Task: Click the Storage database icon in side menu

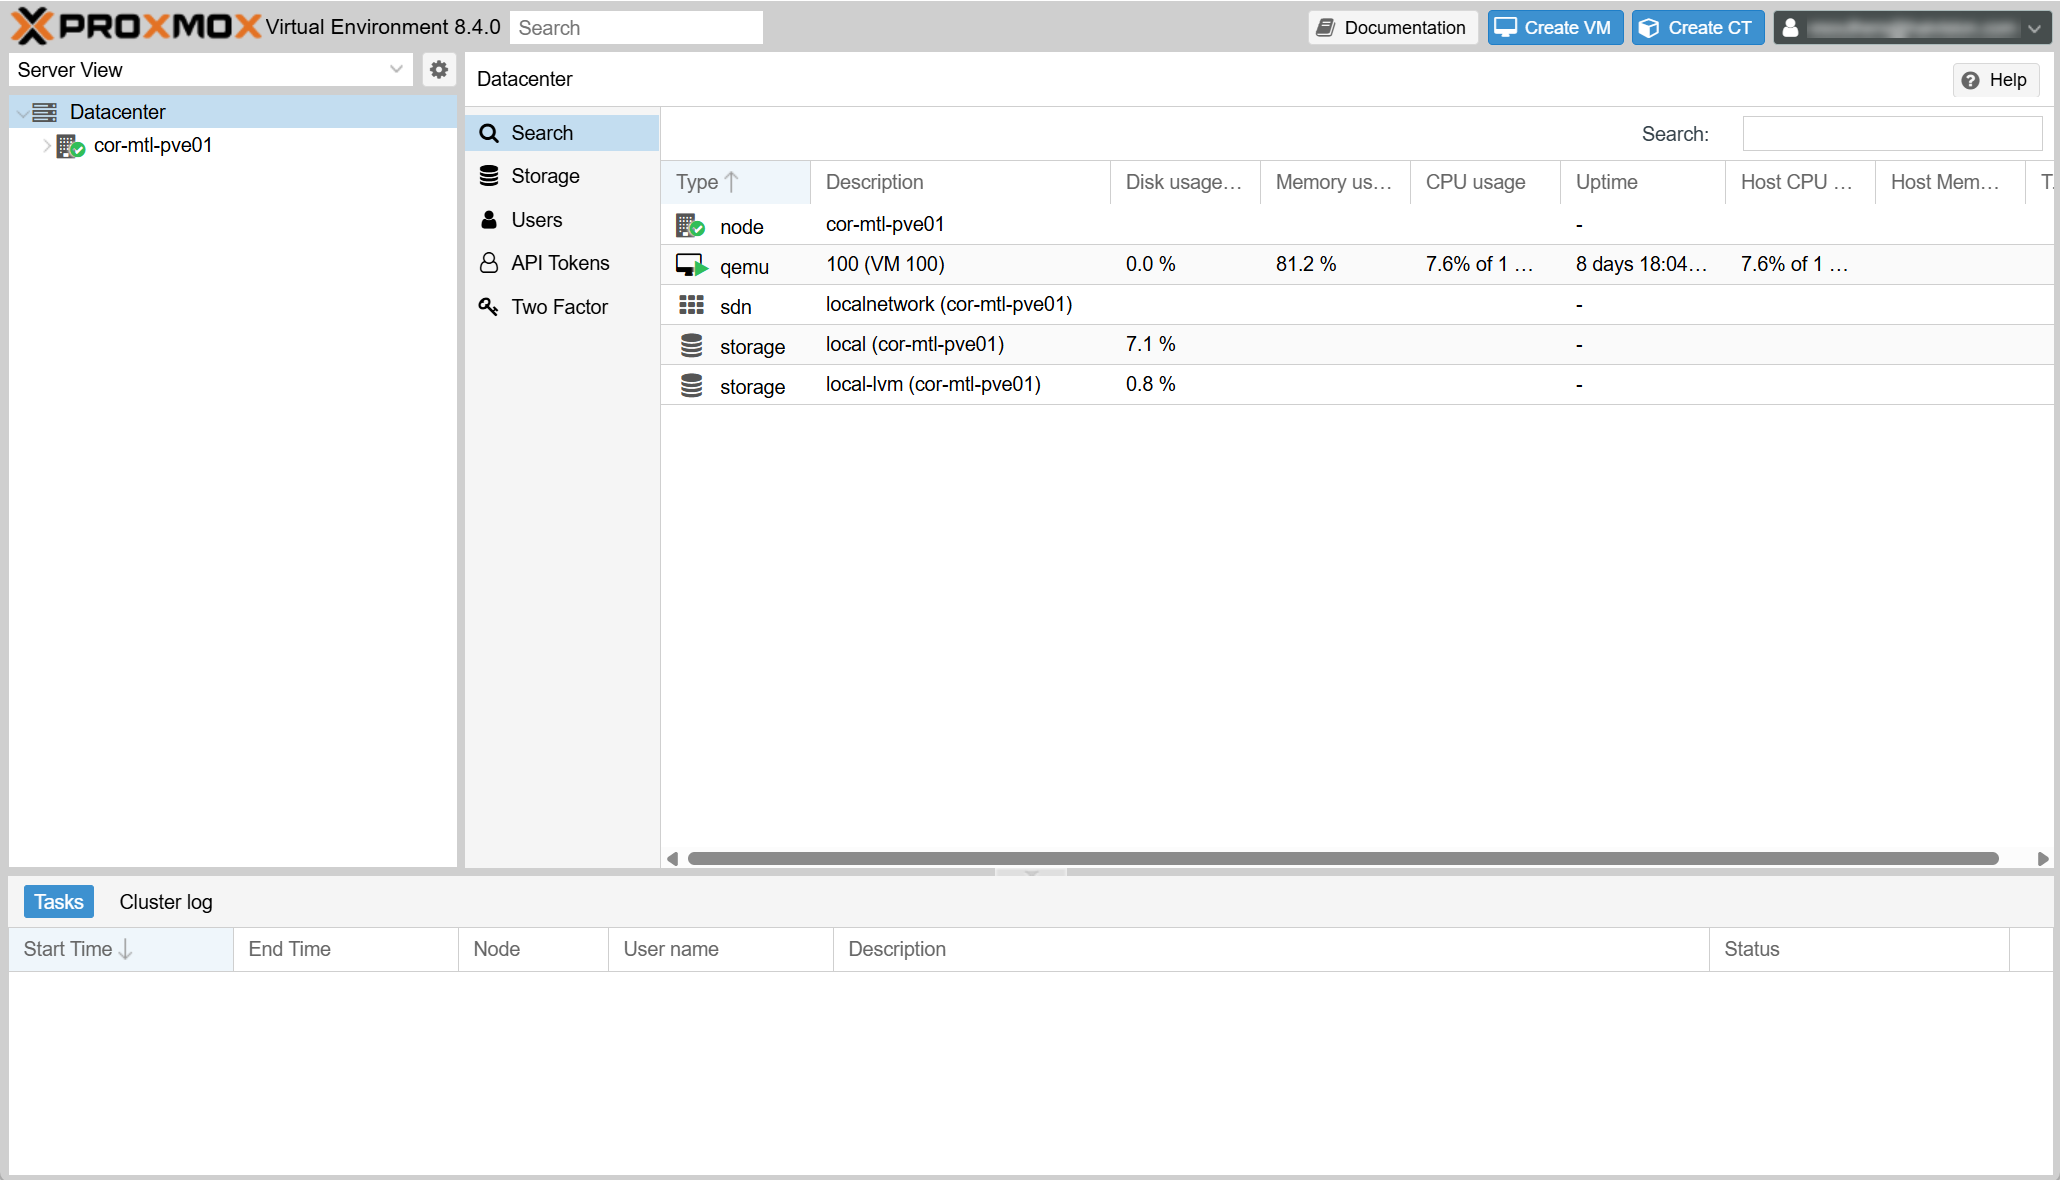Action: click(489, 176)
